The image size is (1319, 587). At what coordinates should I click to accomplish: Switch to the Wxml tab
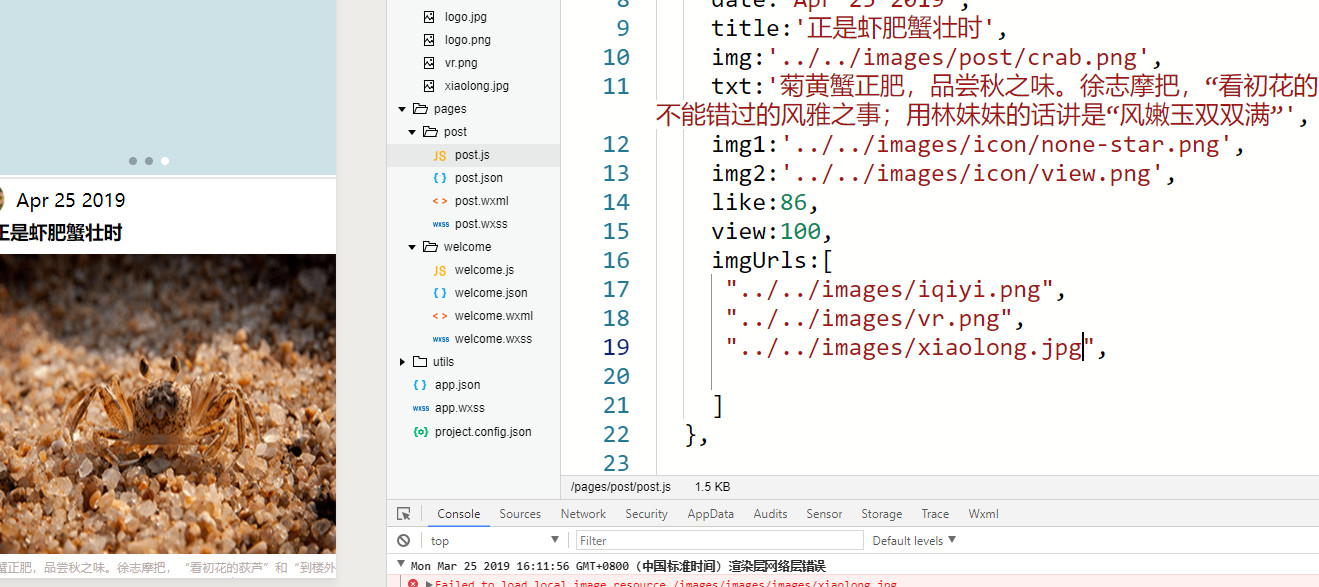tap(983, 514)
